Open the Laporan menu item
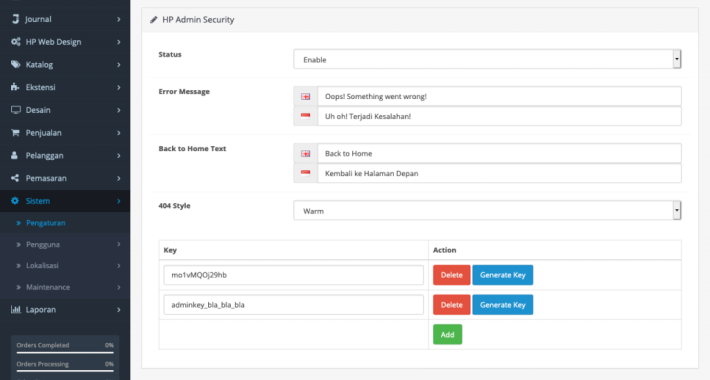 (x=65, y=309)
